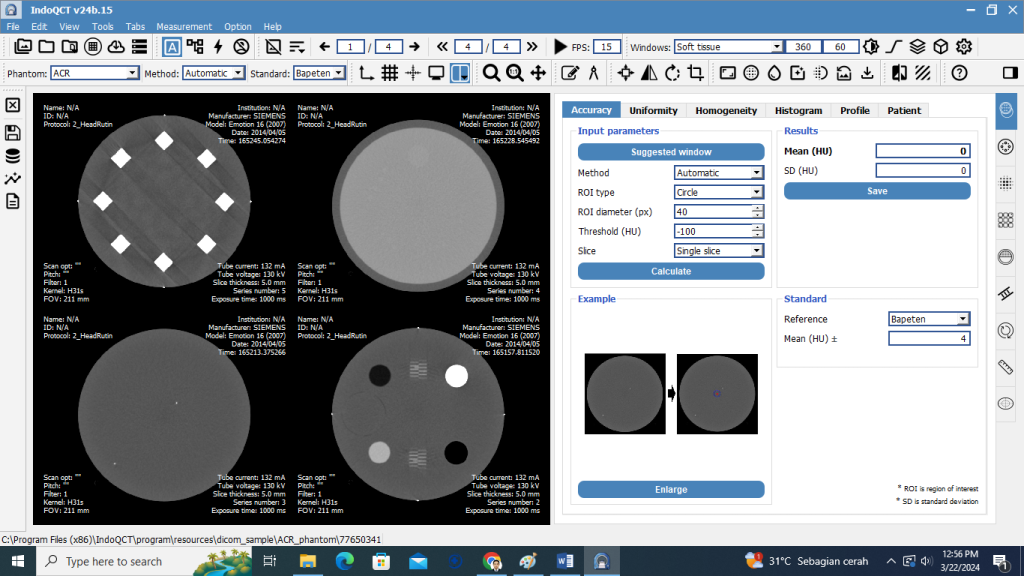Viewport: 1024px width, 576px height.
Task: Open the help question mark icon
Action: 959,73
